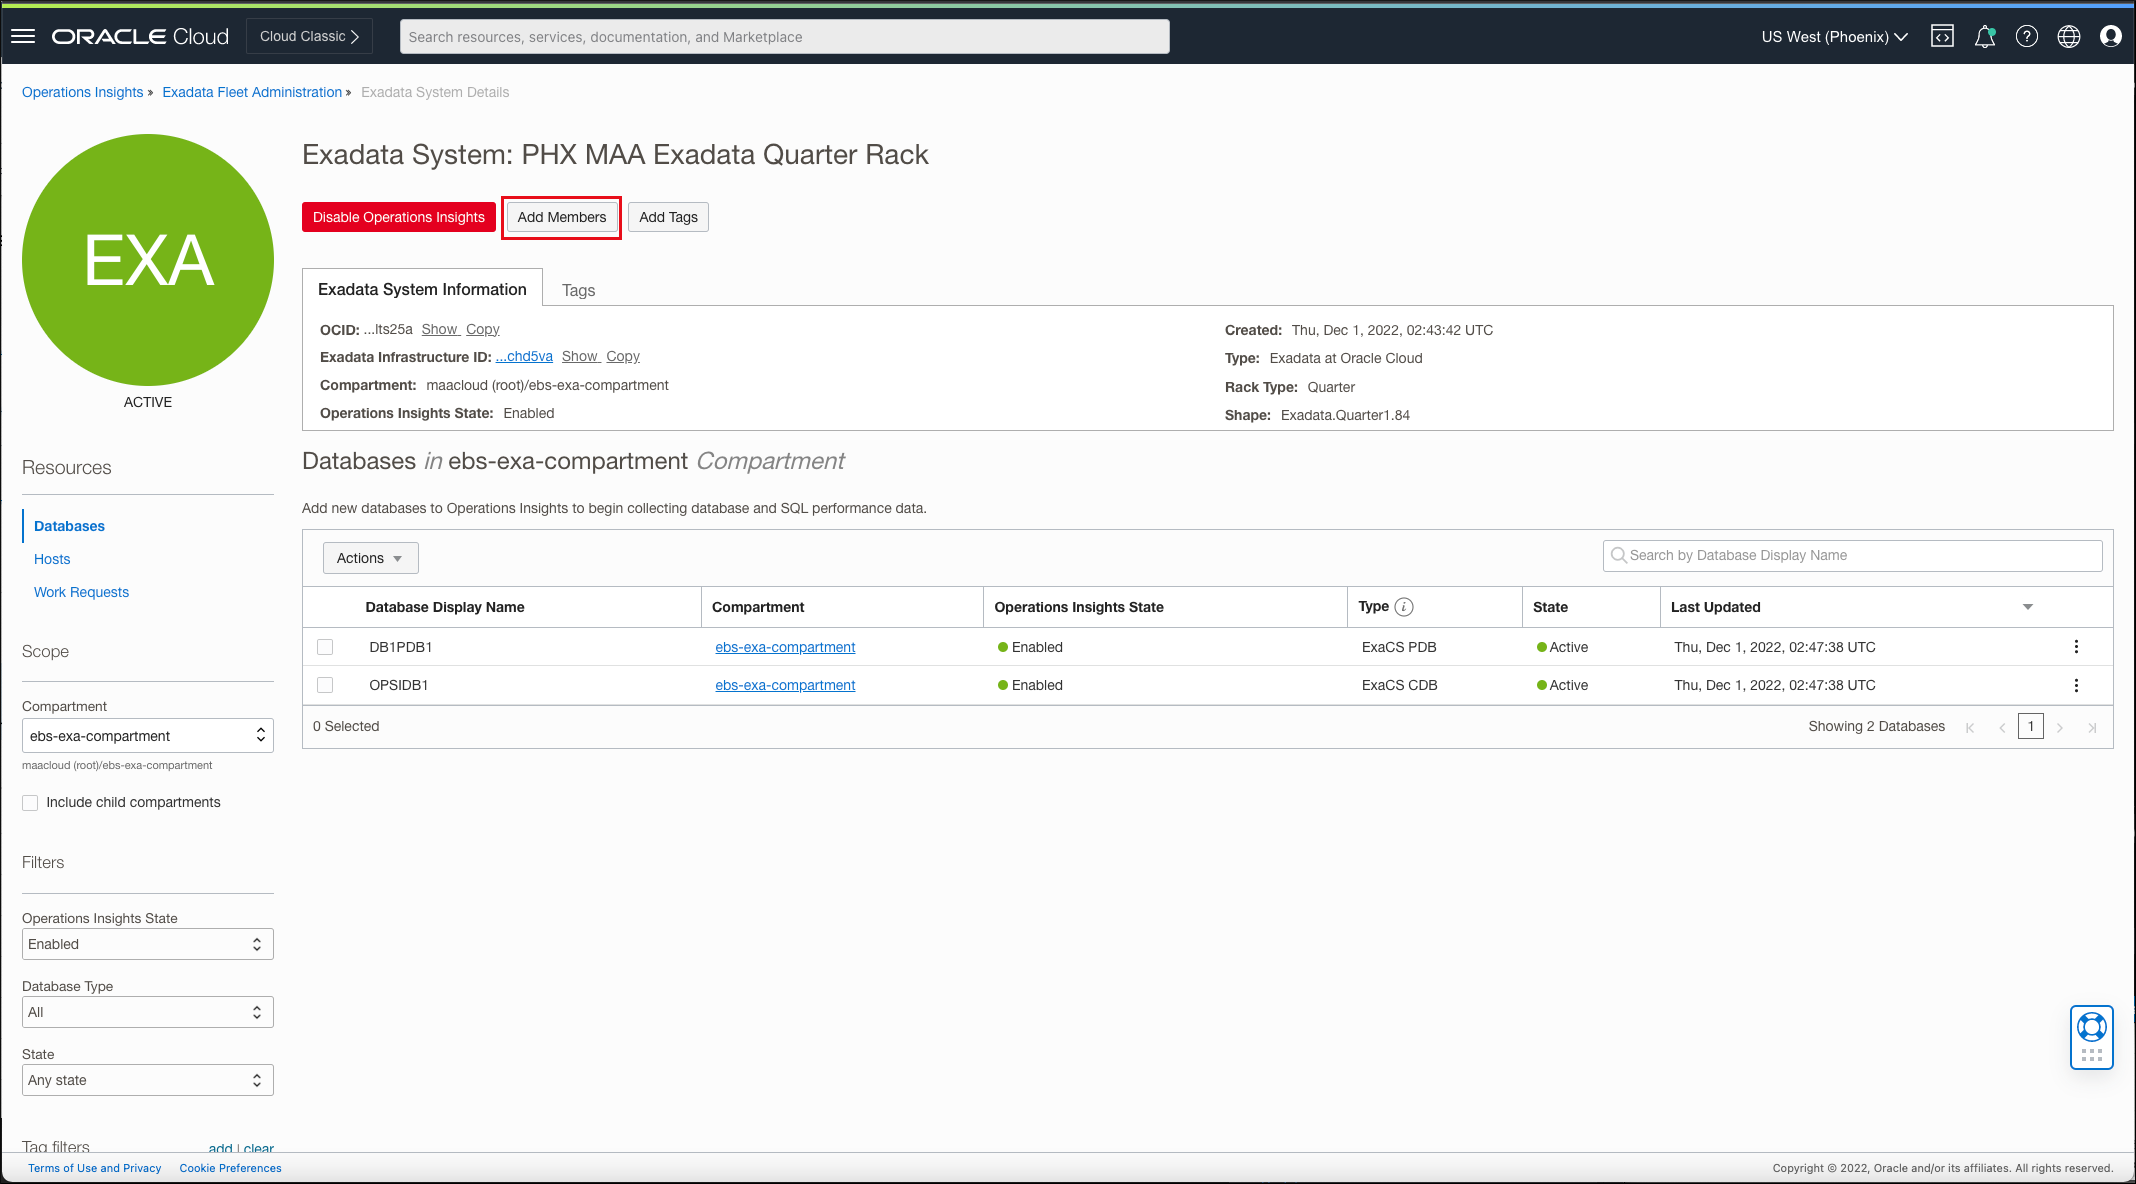Switch to the Tags tab

point(578,290)
